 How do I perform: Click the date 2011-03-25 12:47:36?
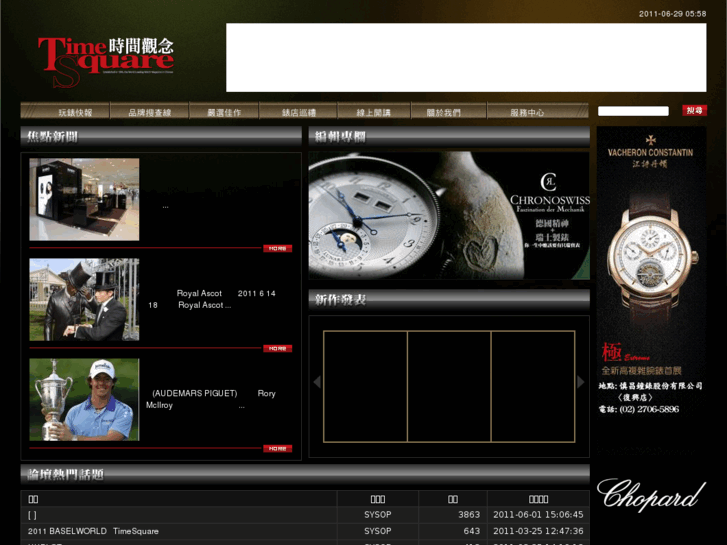(538, 531)
